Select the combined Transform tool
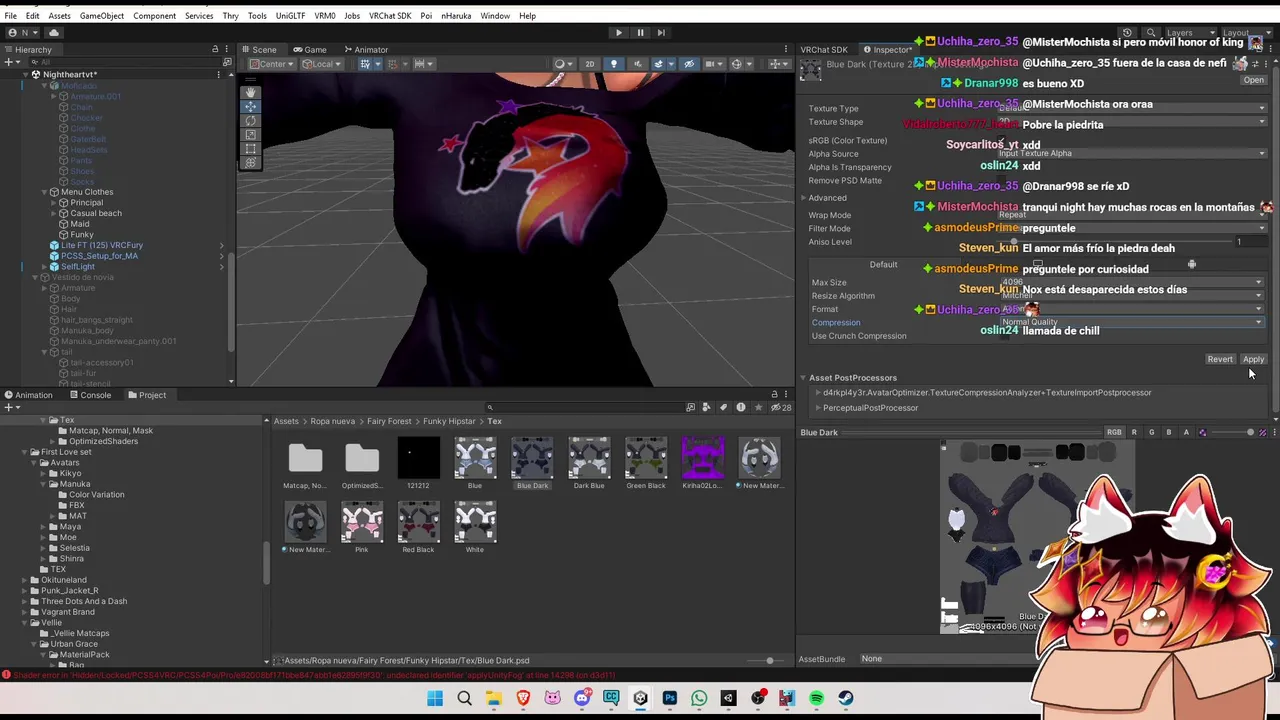The height and width of the screenshot is (720, 1280). coord(251,162)
